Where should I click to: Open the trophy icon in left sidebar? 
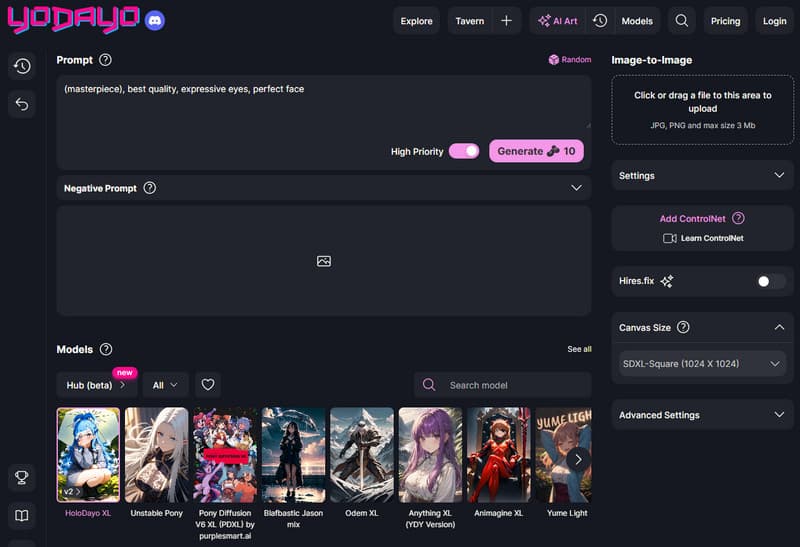coord(21,478)
